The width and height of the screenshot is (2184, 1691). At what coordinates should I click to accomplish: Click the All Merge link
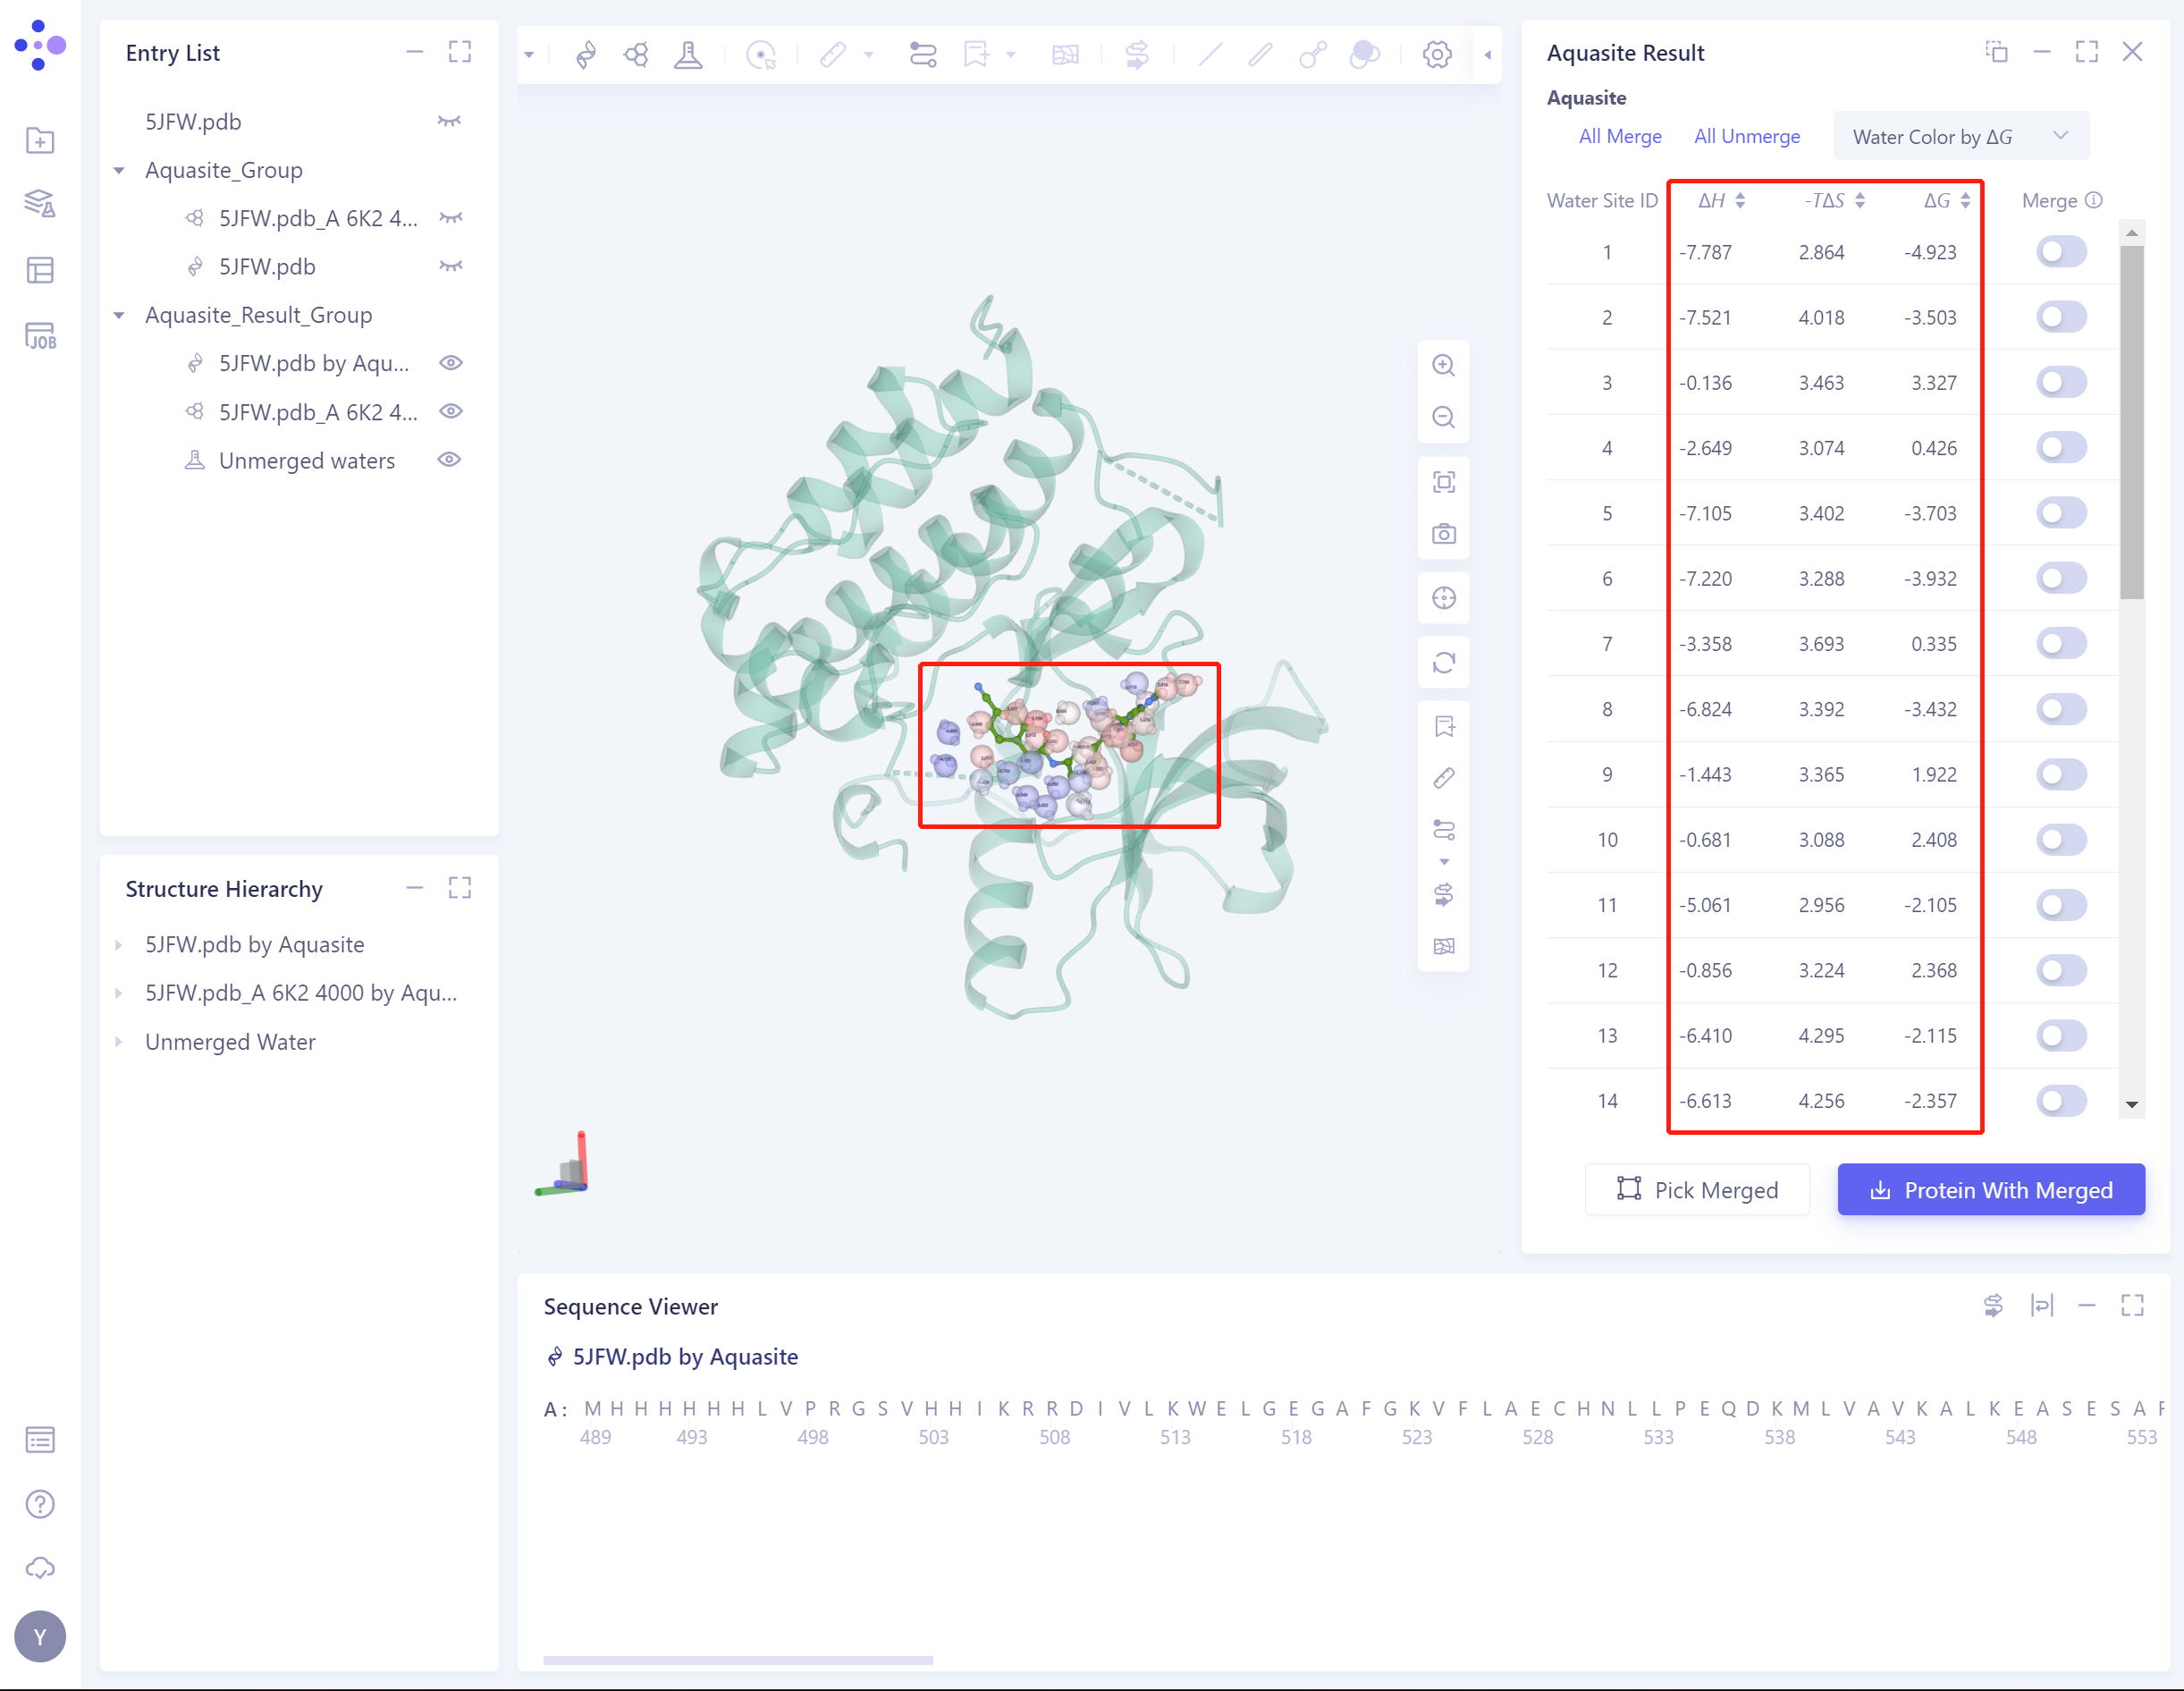point(1619,136)
